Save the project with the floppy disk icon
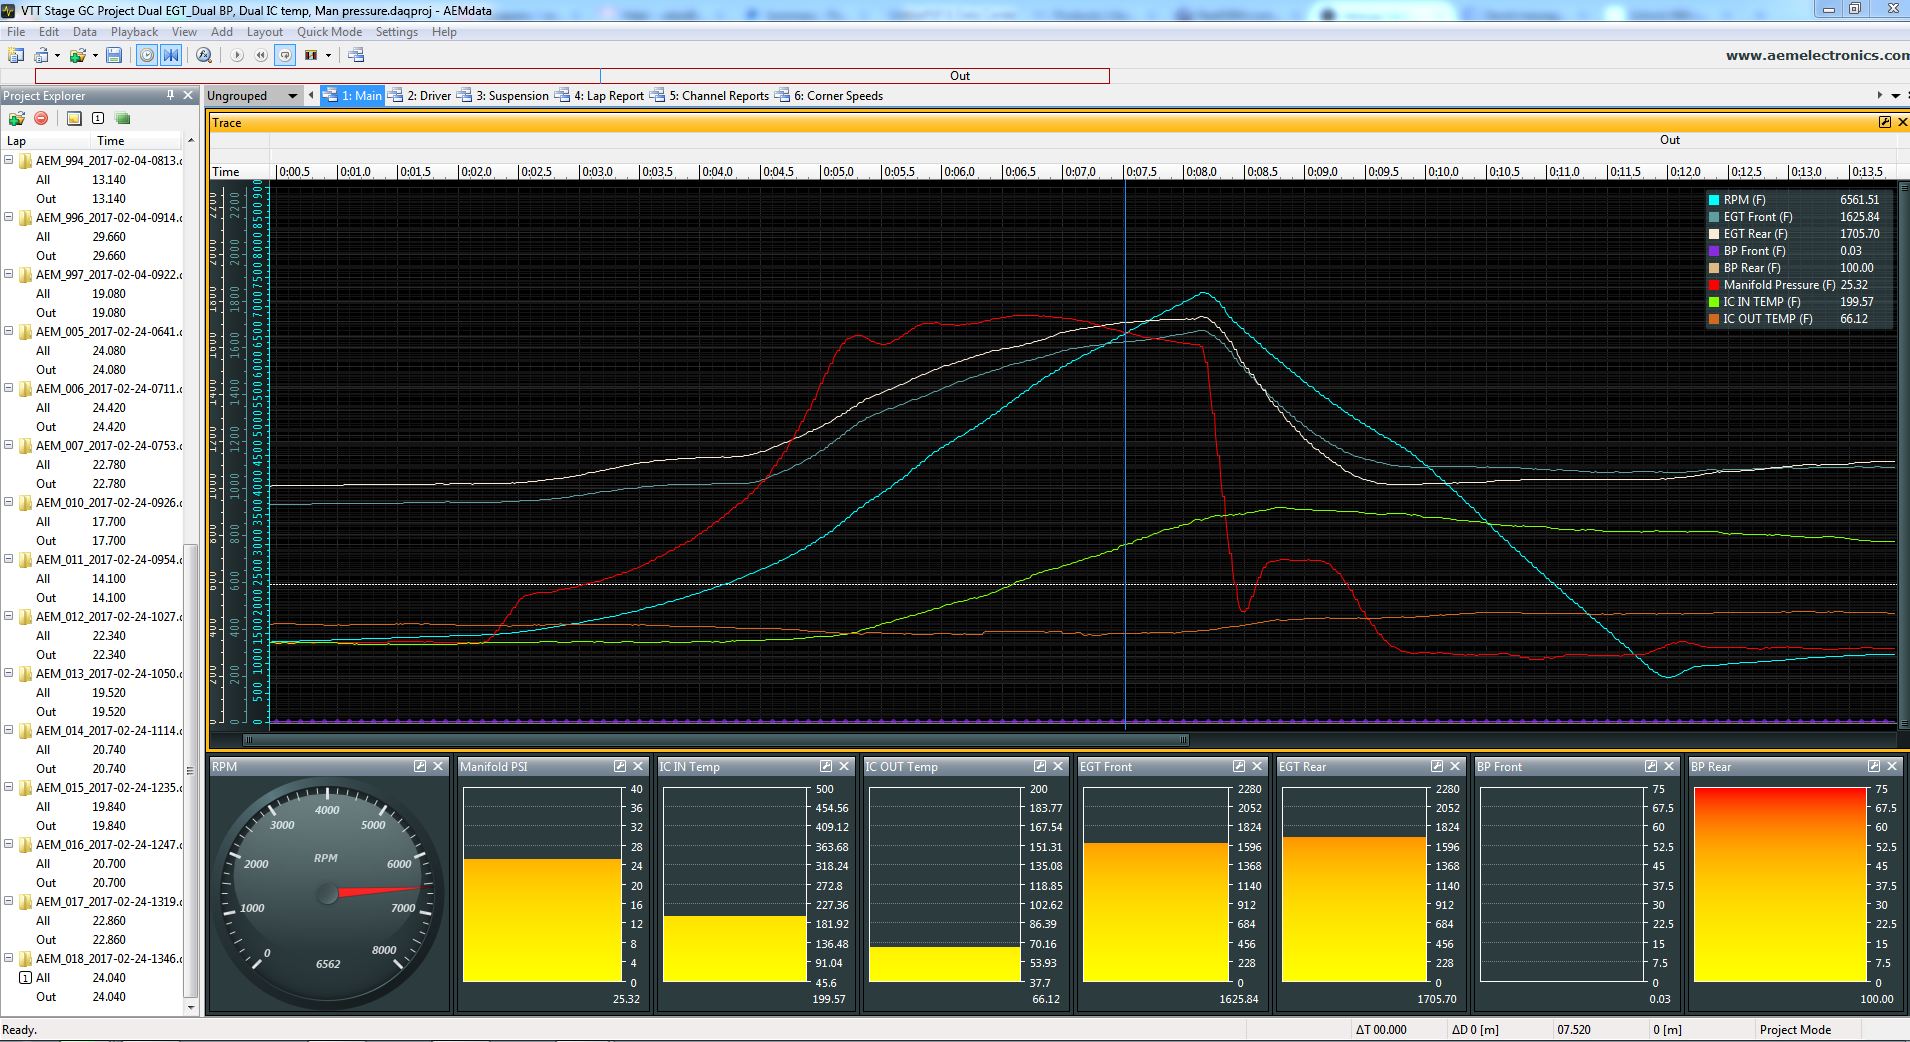This screenshot has width=1910, height=1042. click(114, 55)
